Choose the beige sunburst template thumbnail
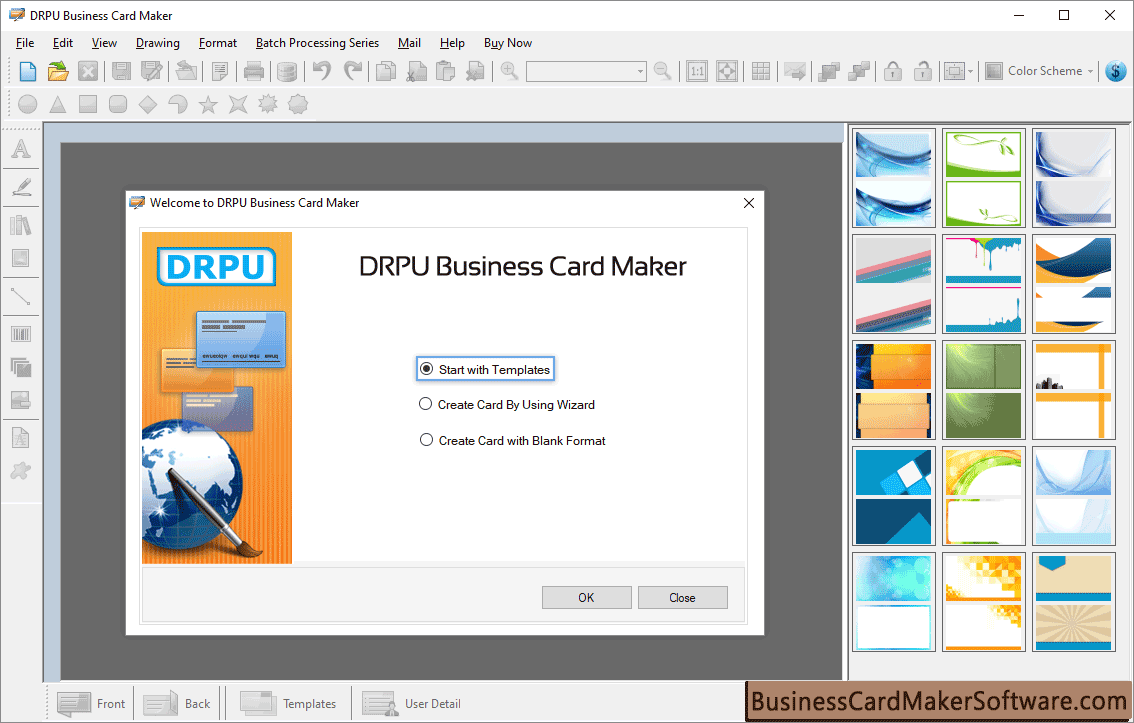Viewport: 1134px width, 723px height. (1073, 602)
